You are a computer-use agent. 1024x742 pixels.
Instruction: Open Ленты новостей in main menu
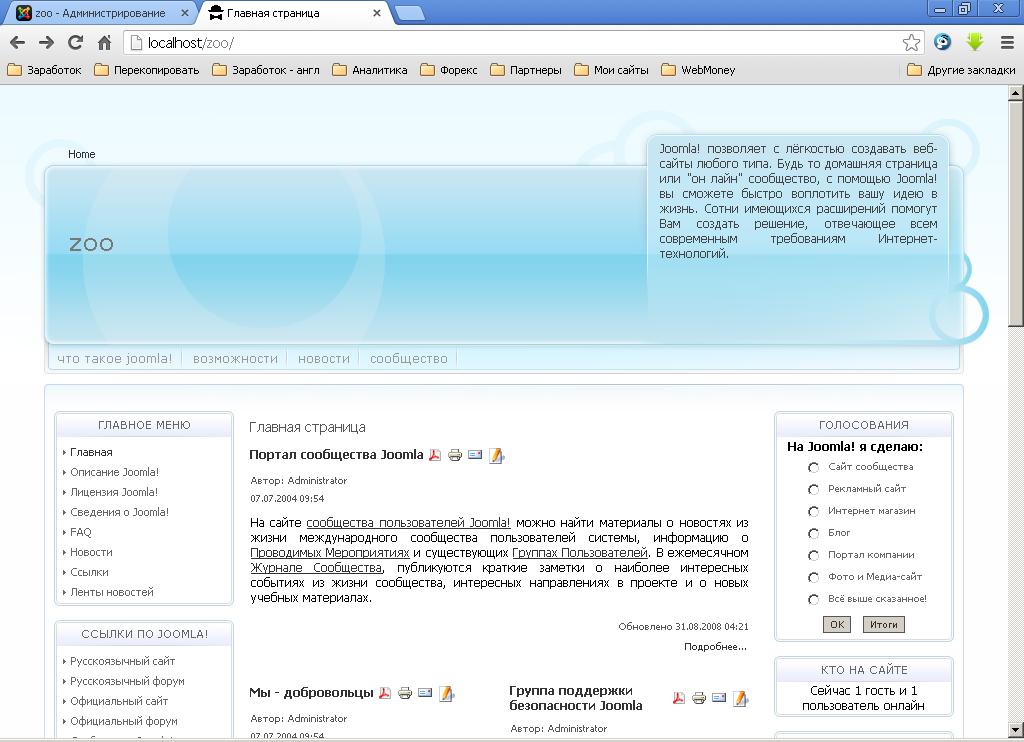pos(112,592)
